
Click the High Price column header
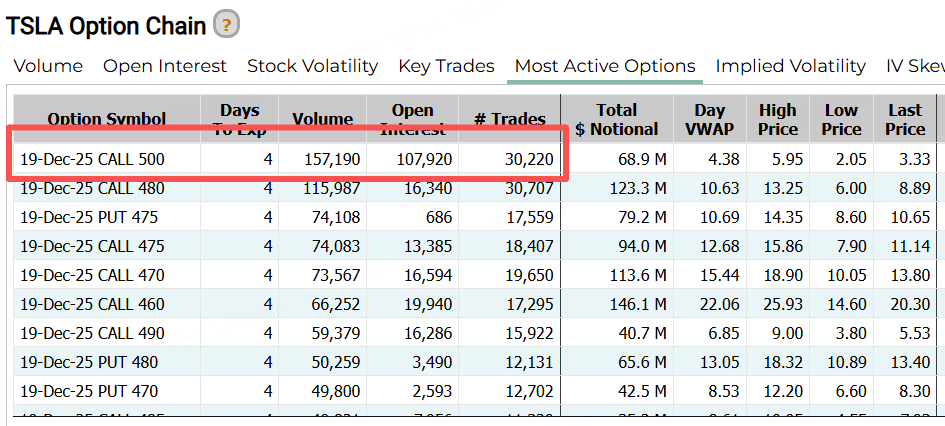tap(778, 119)
